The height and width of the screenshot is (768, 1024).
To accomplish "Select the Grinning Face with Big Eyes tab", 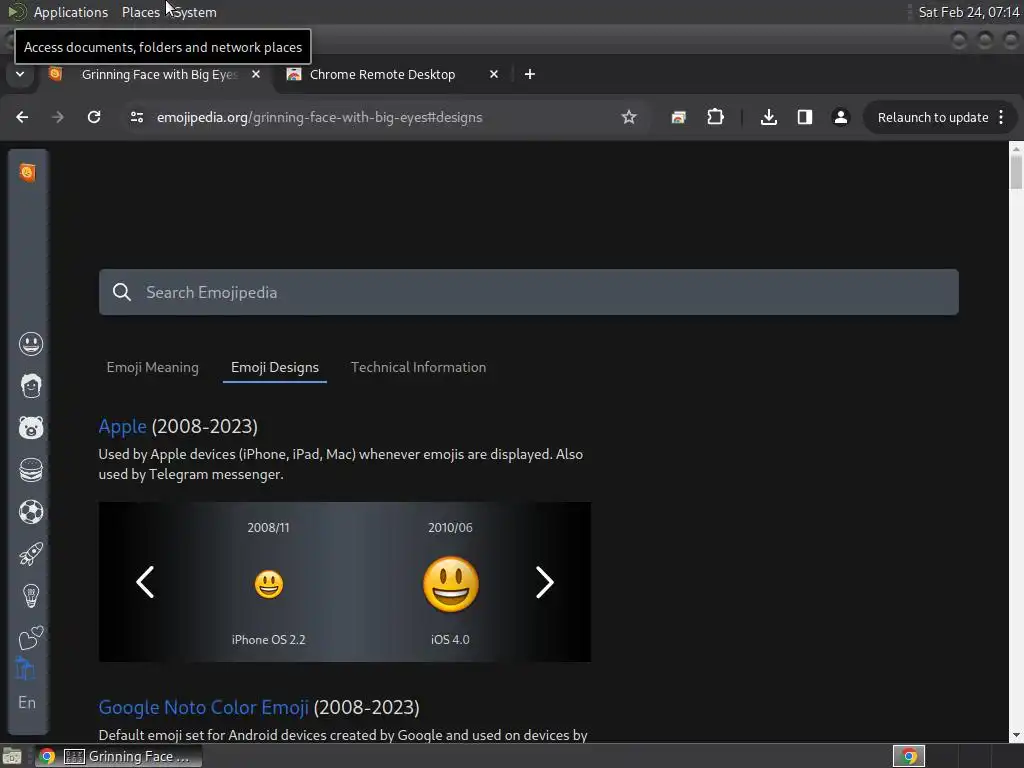I will [x=157, y=74].
